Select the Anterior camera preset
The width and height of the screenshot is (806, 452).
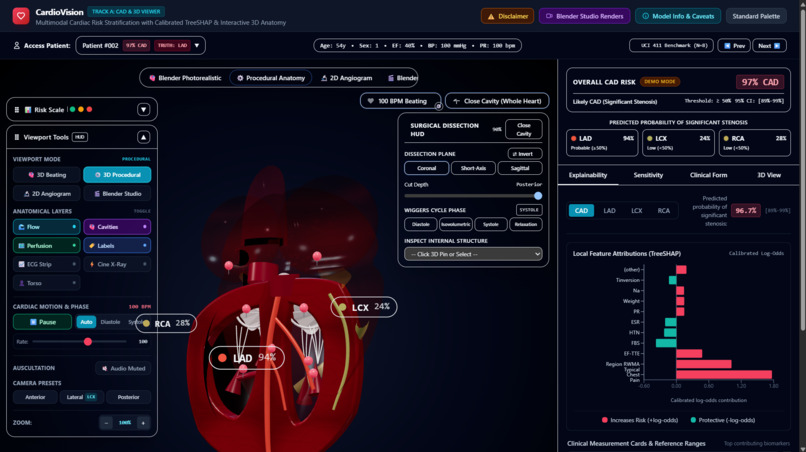click(35, 397)
